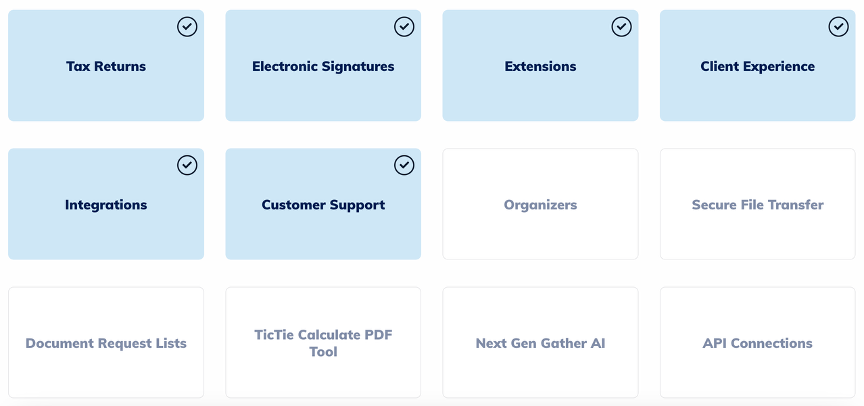Click the checkmark icon on Integrations card
The image size is (864, 406).
pos(187,165)
